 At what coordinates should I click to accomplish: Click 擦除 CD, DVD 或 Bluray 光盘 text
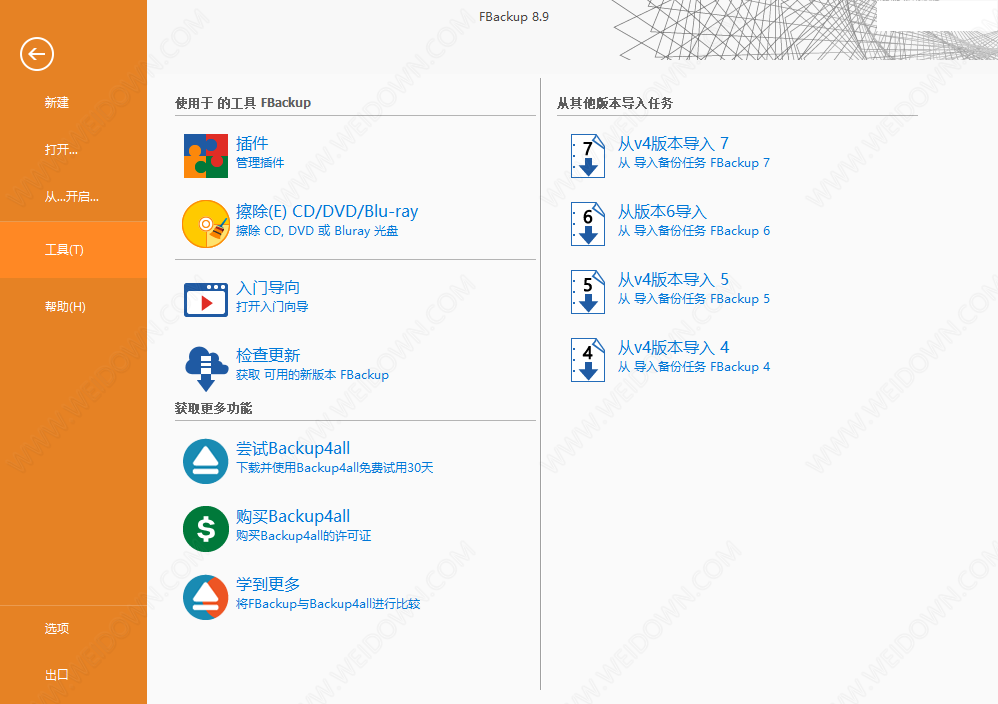(317, 231)
